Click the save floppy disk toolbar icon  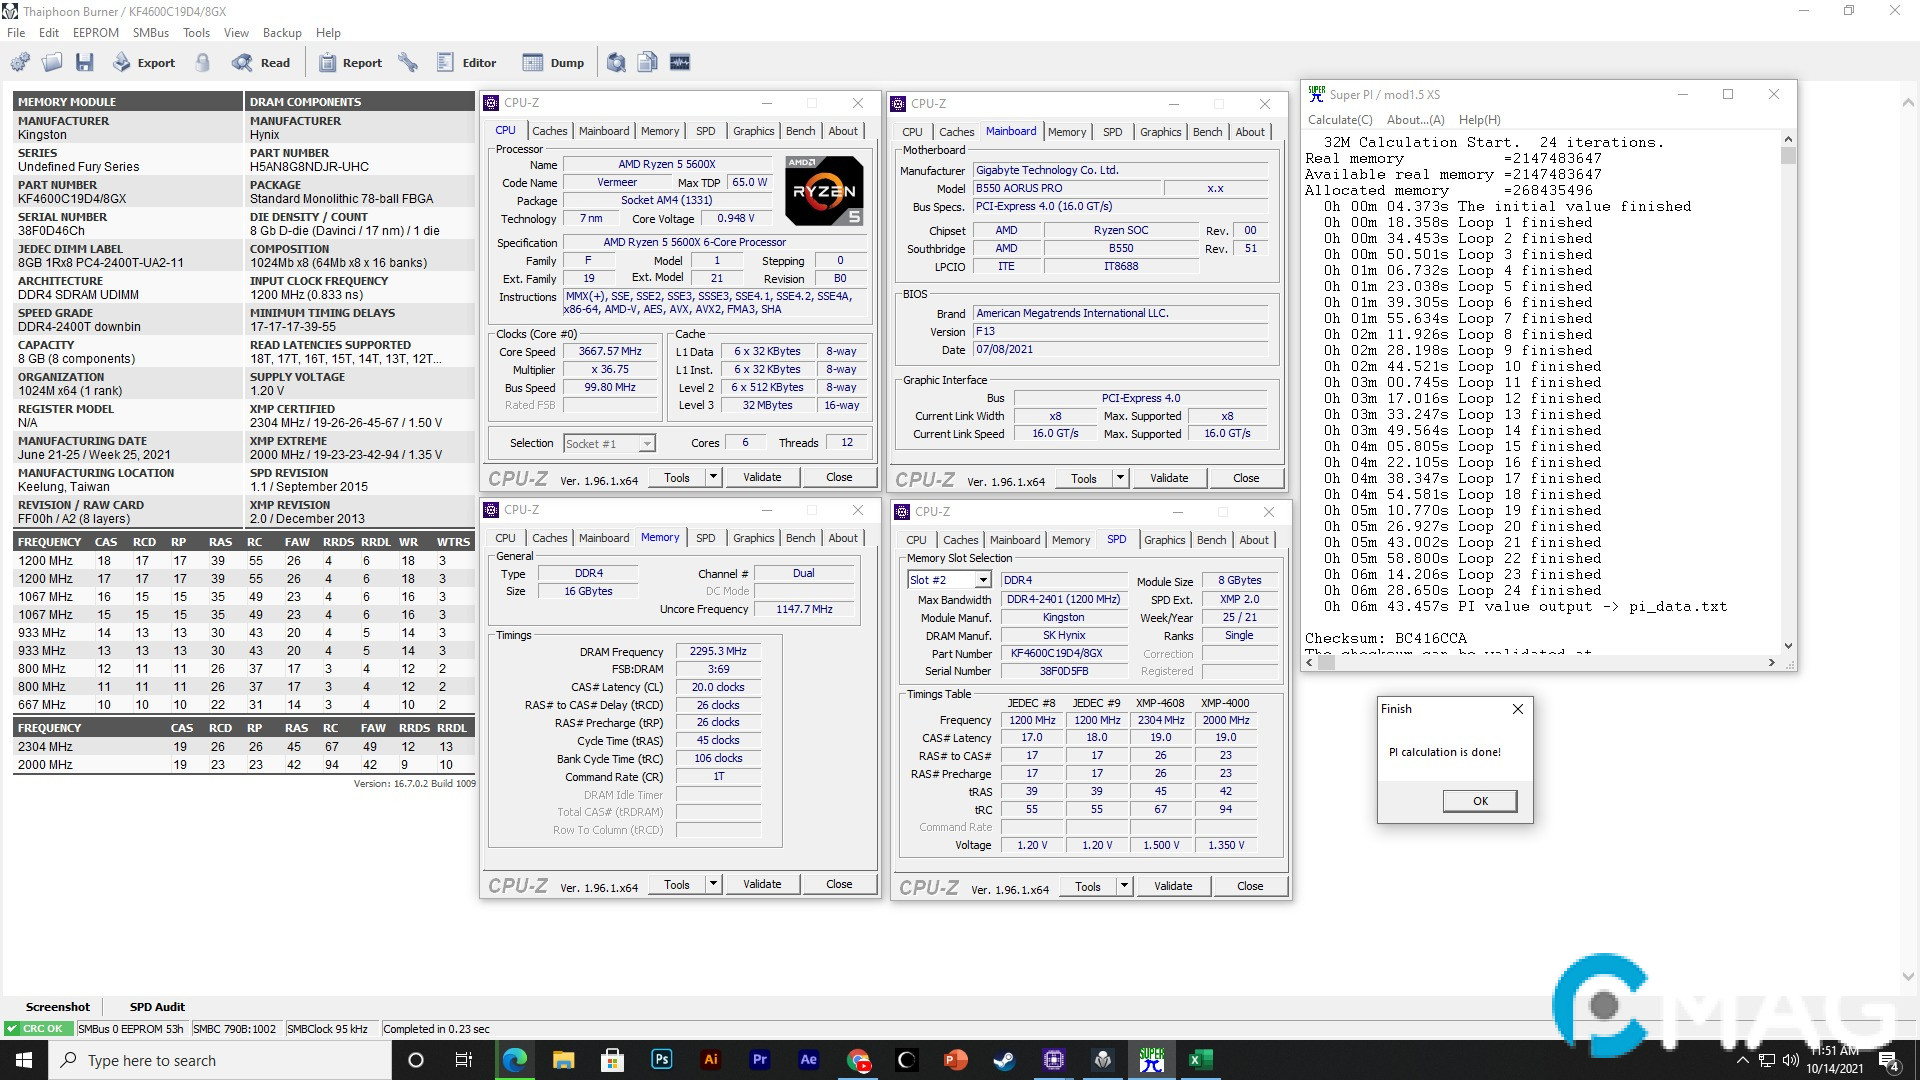click(x=85, y=62)
